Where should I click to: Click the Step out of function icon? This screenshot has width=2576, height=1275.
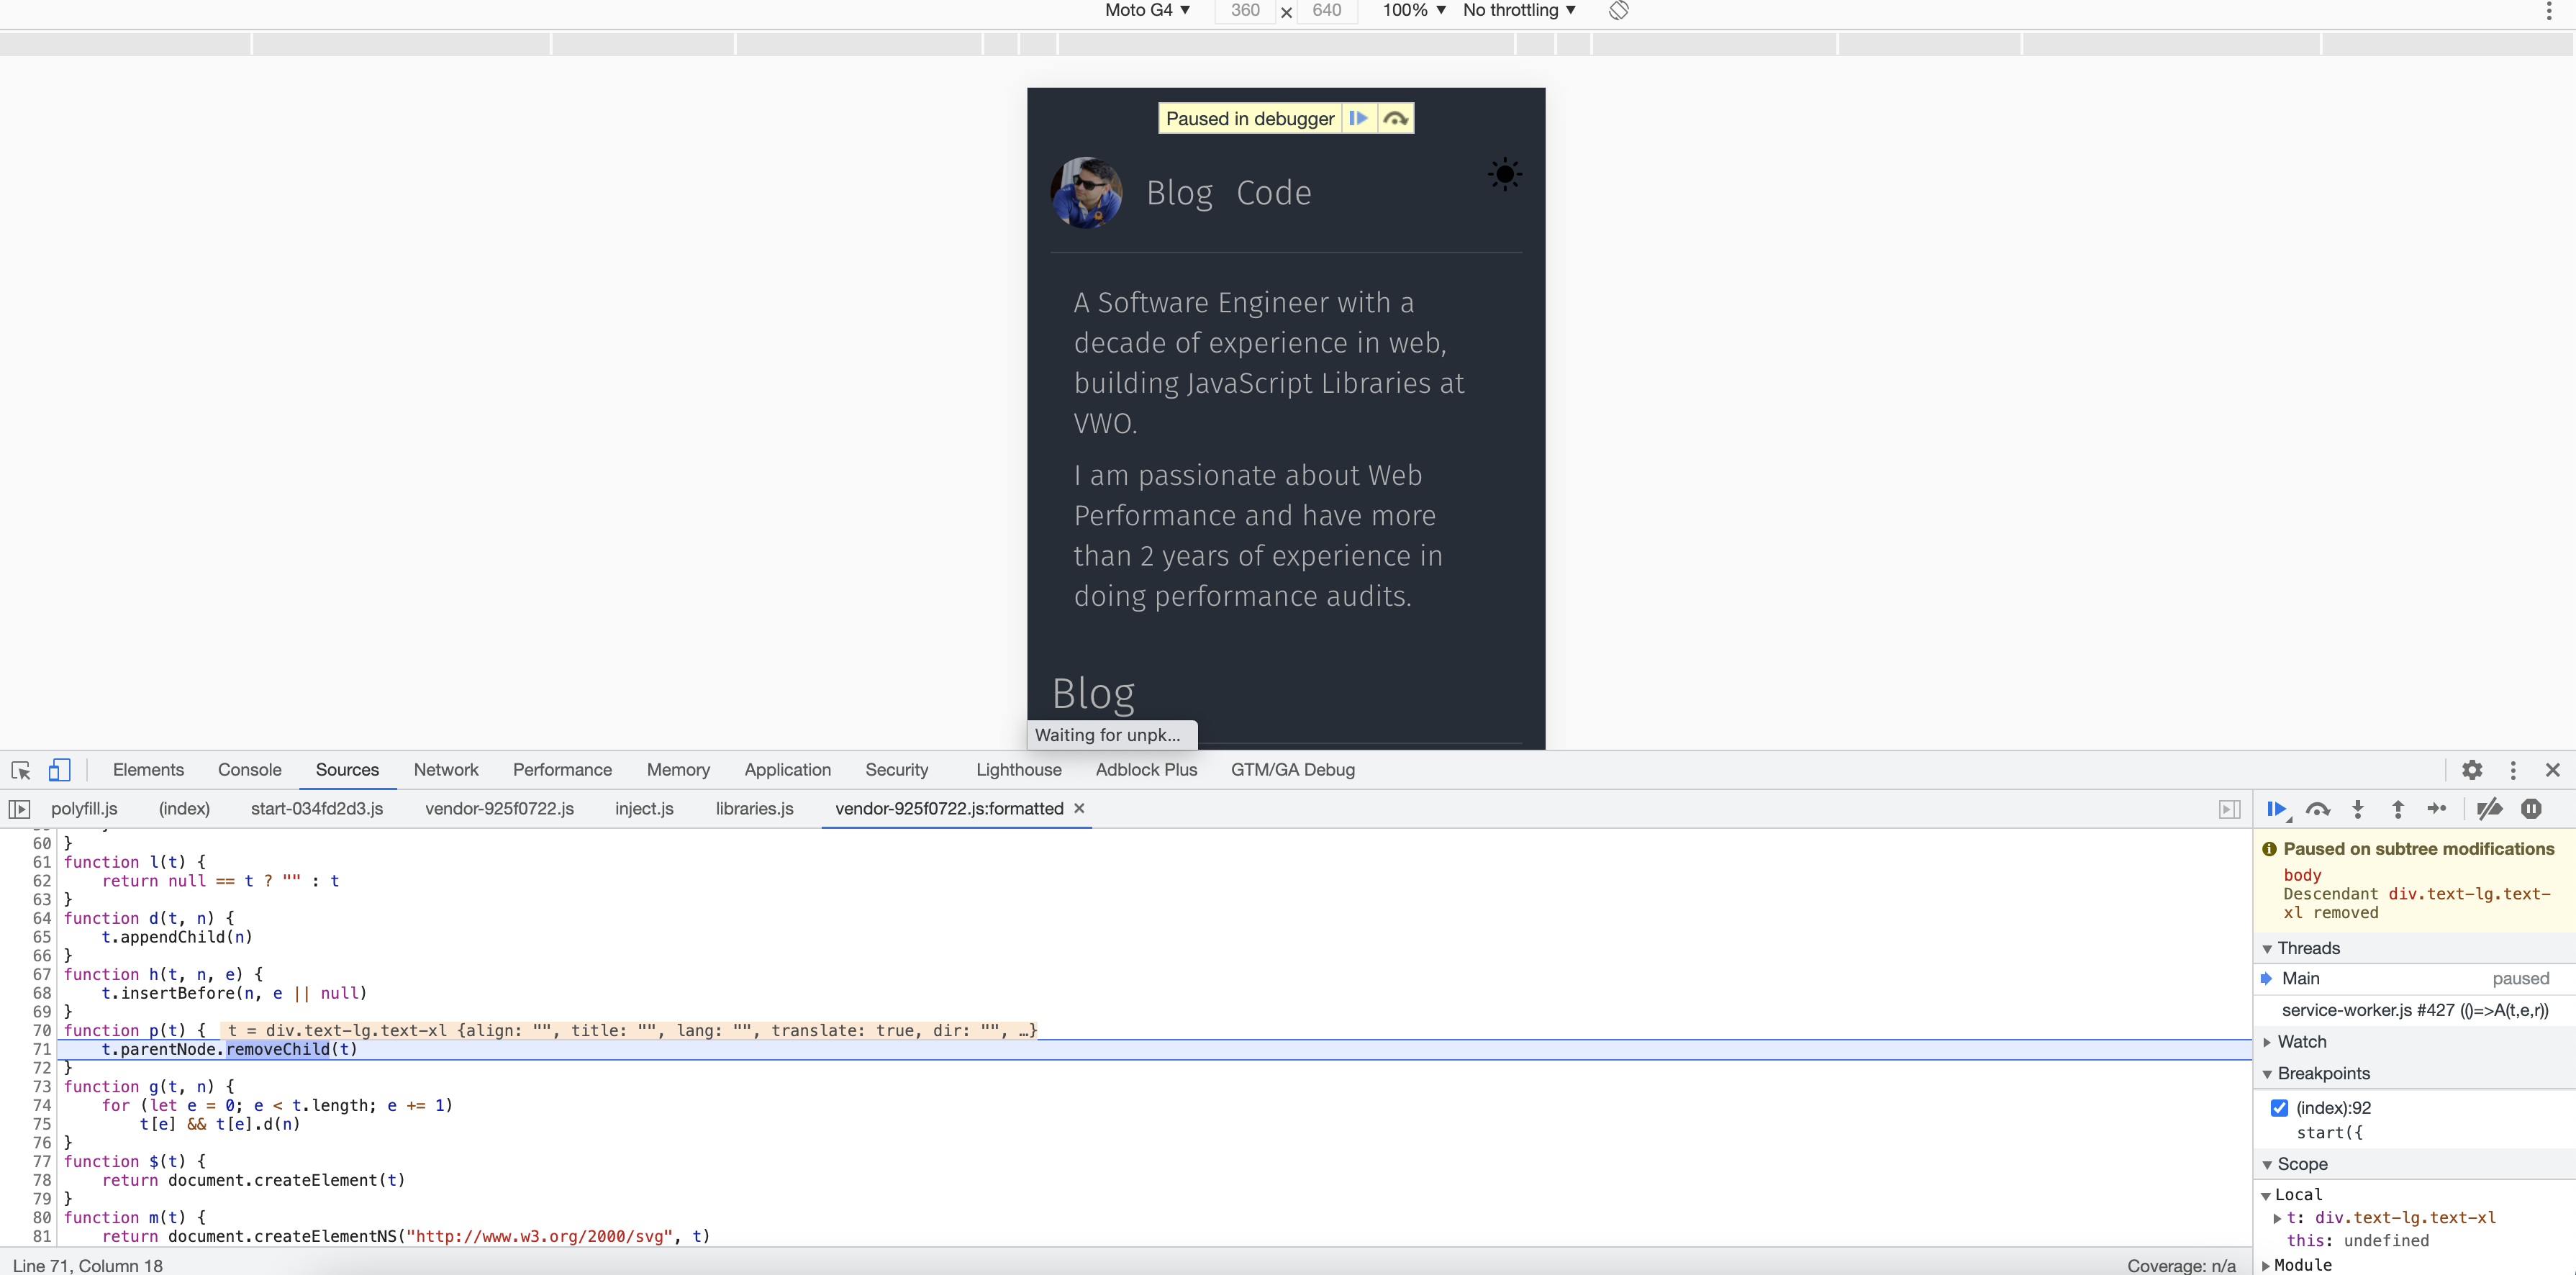pyautogui.click(x=2398, y=809)
